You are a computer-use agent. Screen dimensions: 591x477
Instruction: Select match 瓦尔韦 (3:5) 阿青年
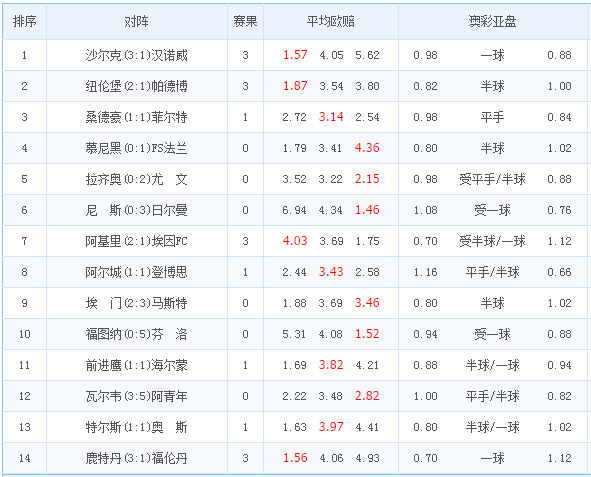(x=136, y=396)
